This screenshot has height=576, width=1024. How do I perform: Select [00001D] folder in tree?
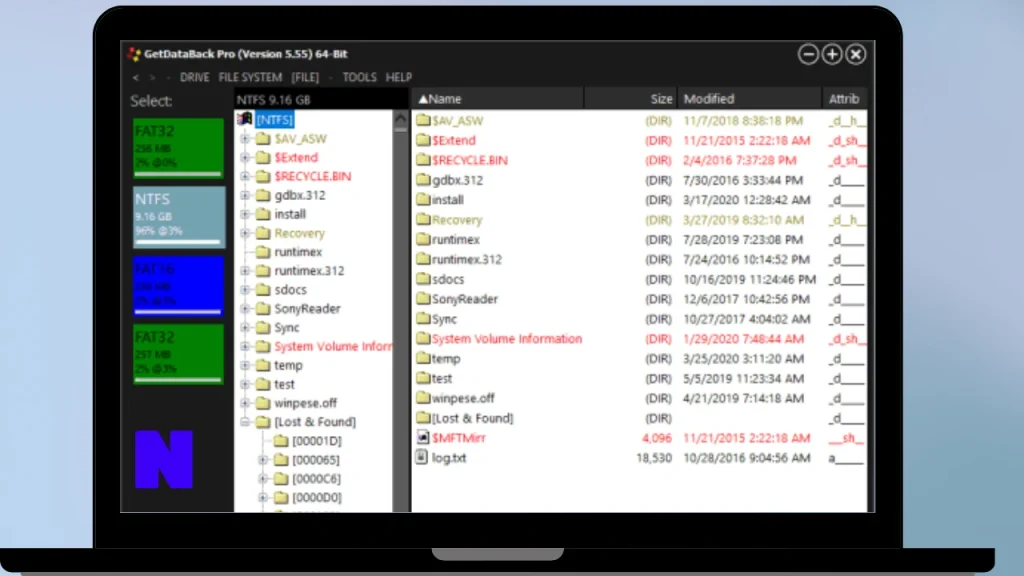pos(317,441)
